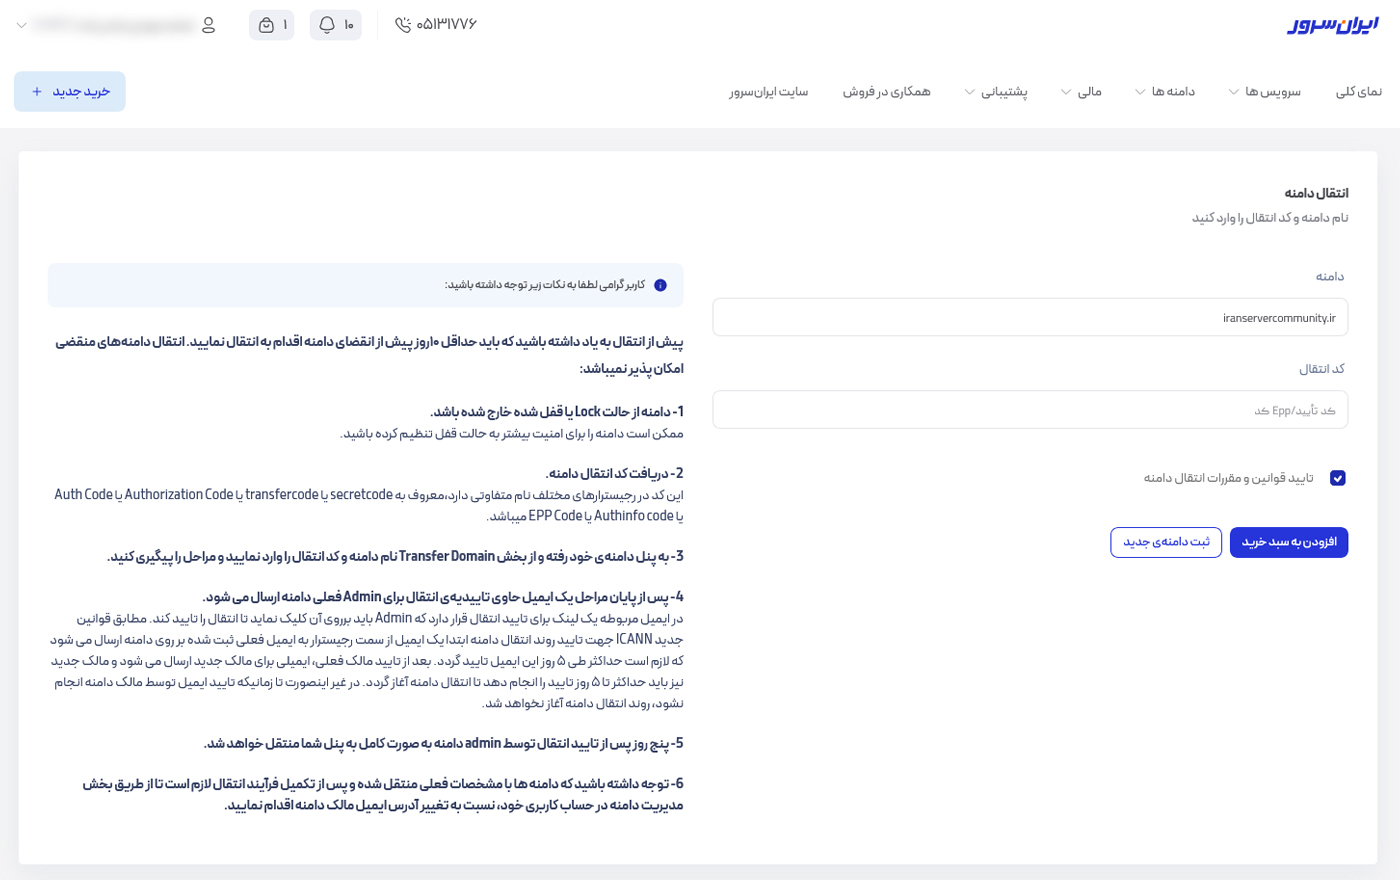Click the 'افزودن به سبد خرید' button
The width and height of the screenshot is (1400, 880).
point(1289,542)
